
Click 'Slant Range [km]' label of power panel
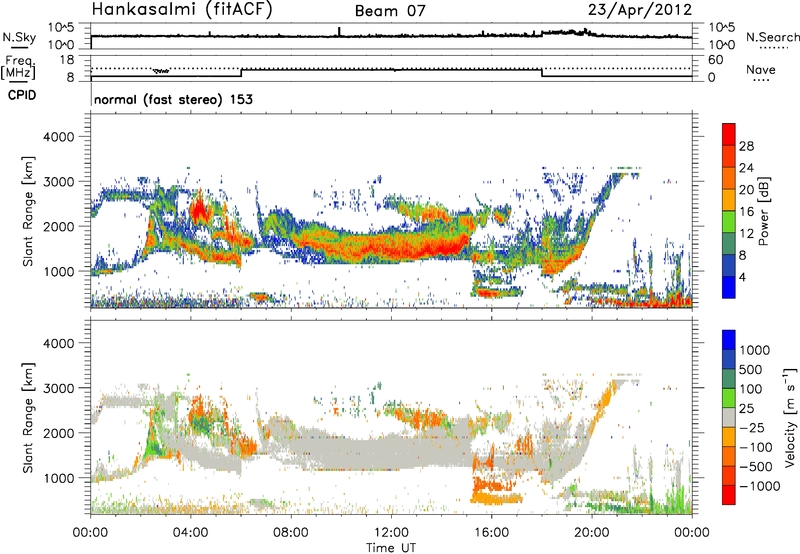pos(28,211)
